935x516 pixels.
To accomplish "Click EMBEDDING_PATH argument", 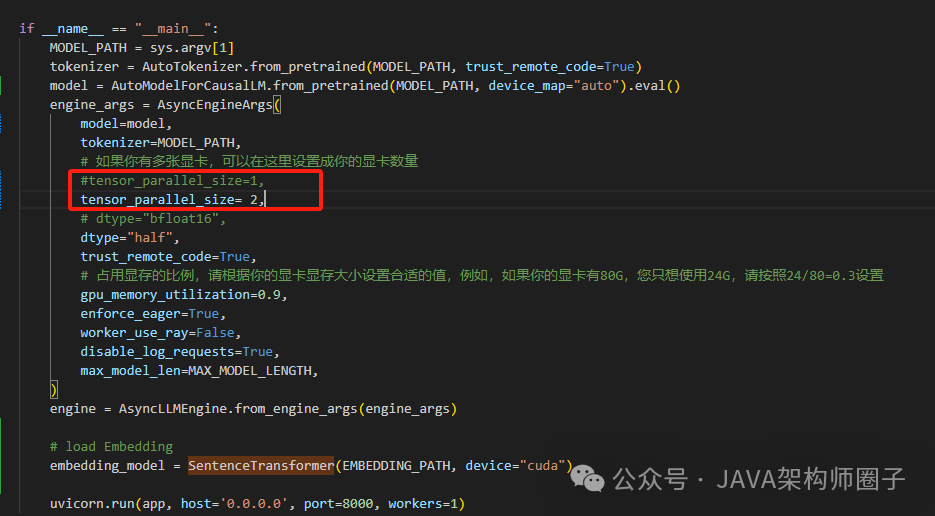I will click(x=396, y=466).
